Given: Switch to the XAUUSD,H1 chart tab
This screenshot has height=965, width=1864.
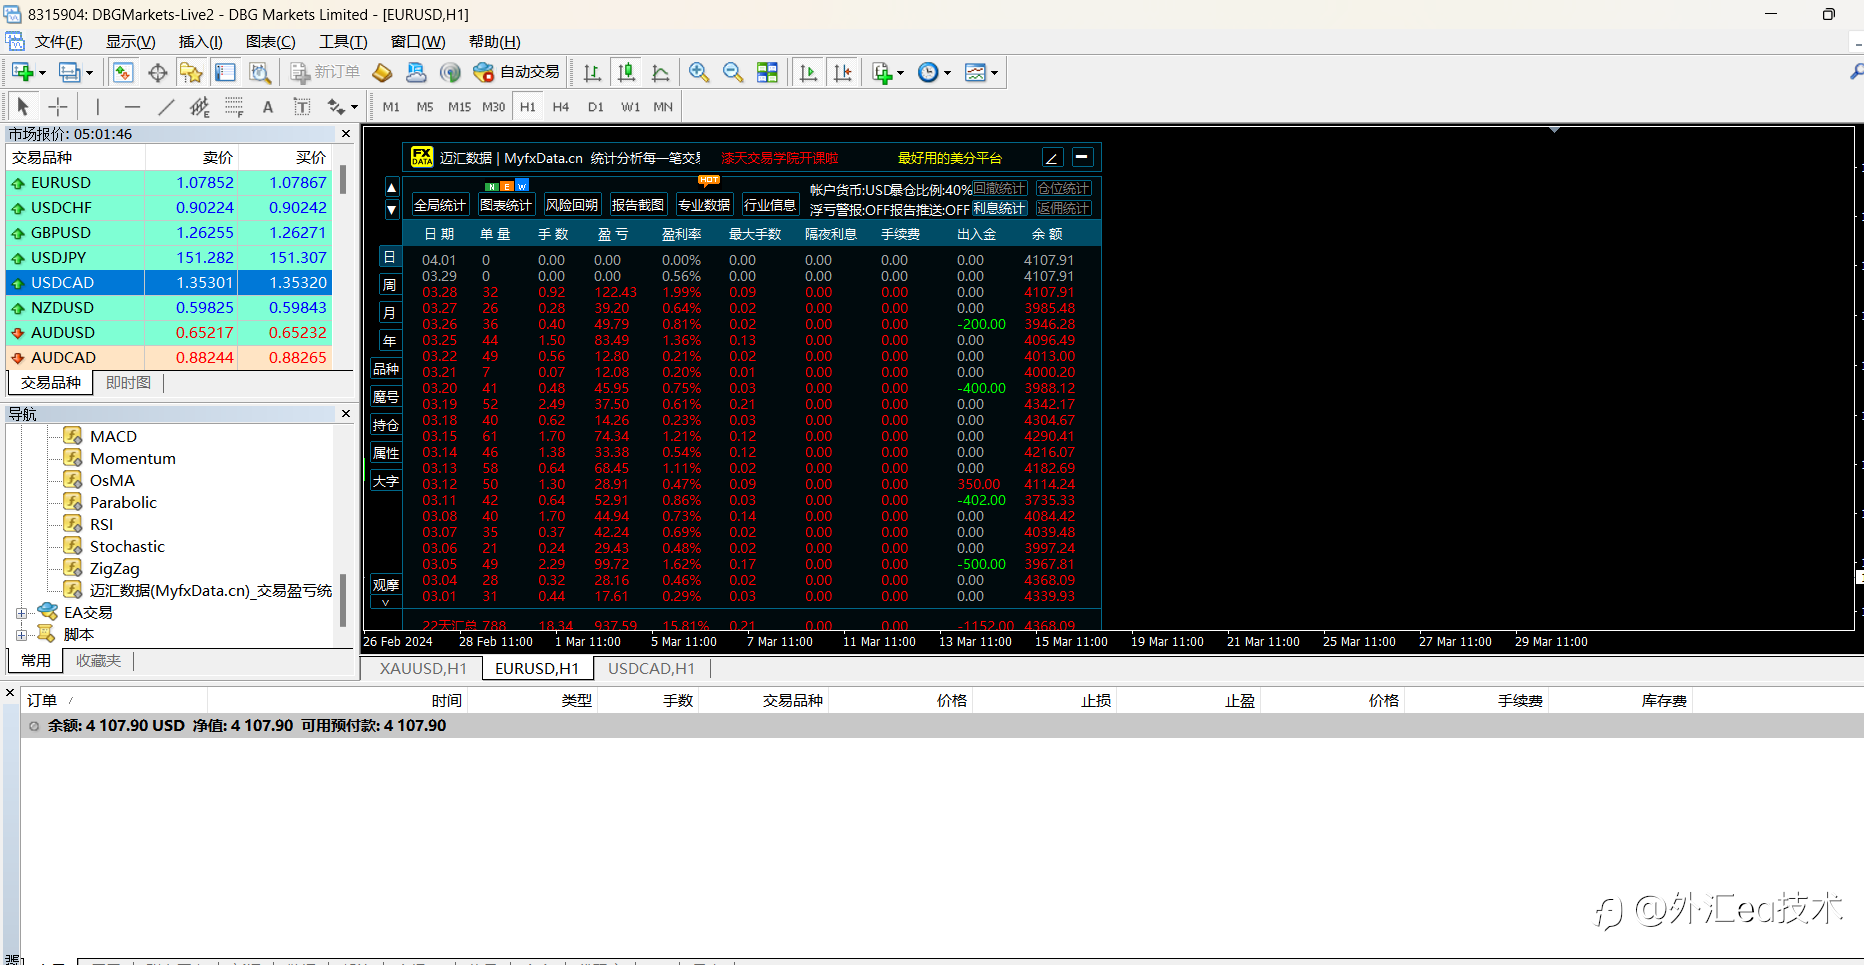Looking at the screenshot, I should coord(423,668).
